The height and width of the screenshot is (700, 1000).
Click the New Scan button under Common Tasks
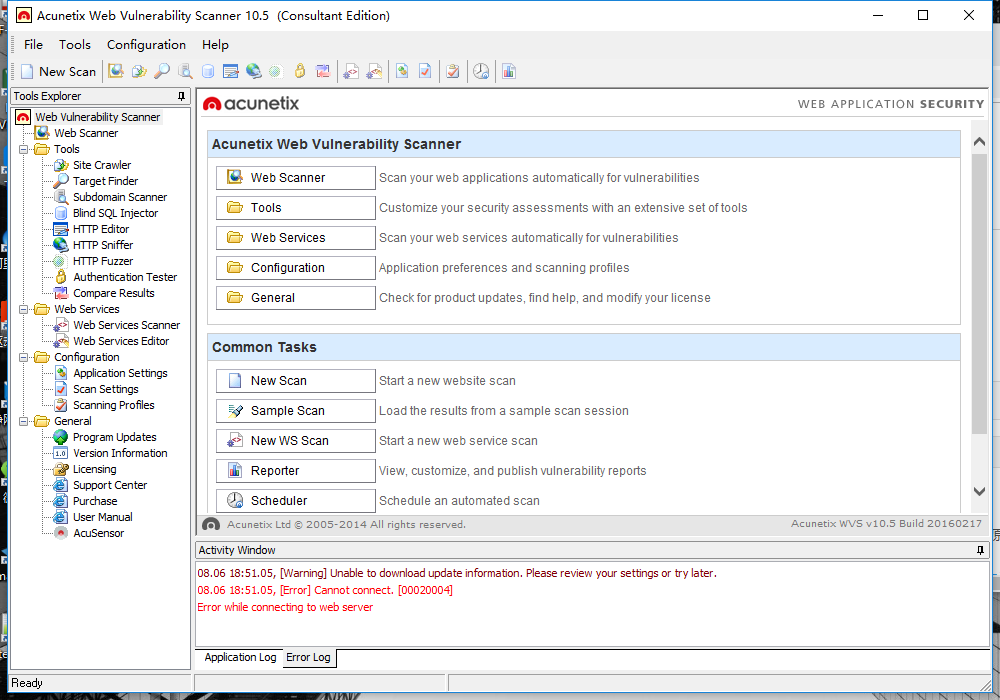(295, 381)
